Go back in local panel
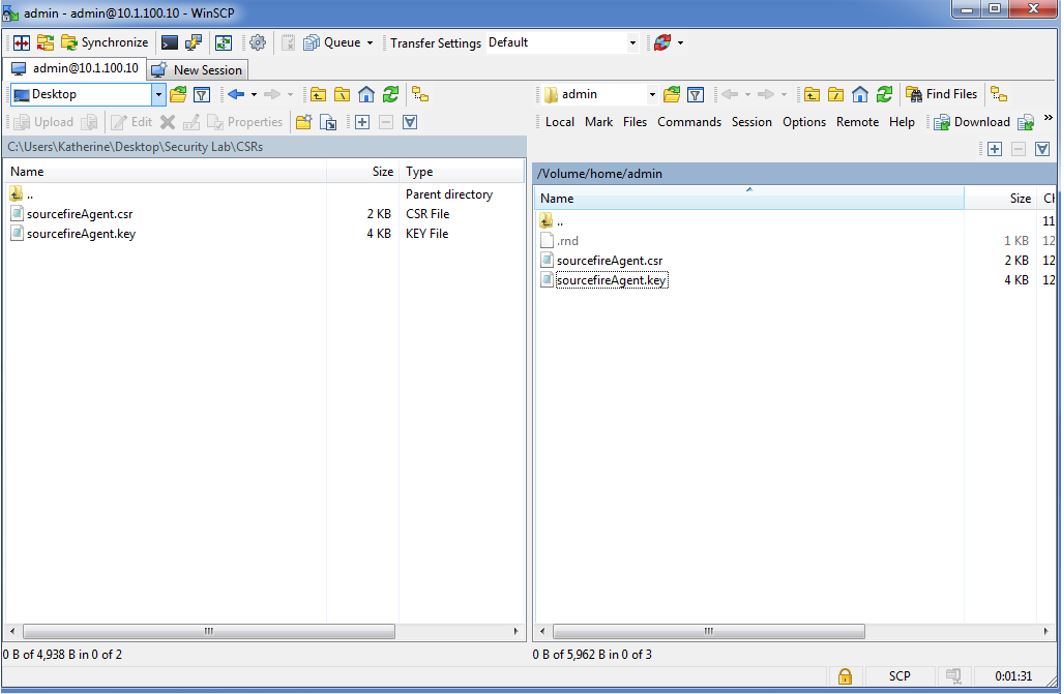Viewport: 1064px width, 694px height. [236, 94]
